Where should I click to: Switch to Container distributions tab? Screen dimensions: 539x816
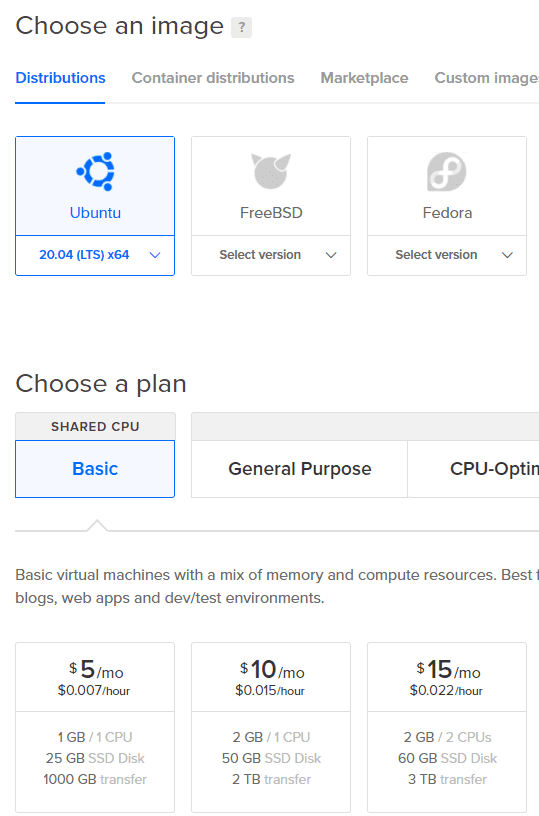(213, 78)
